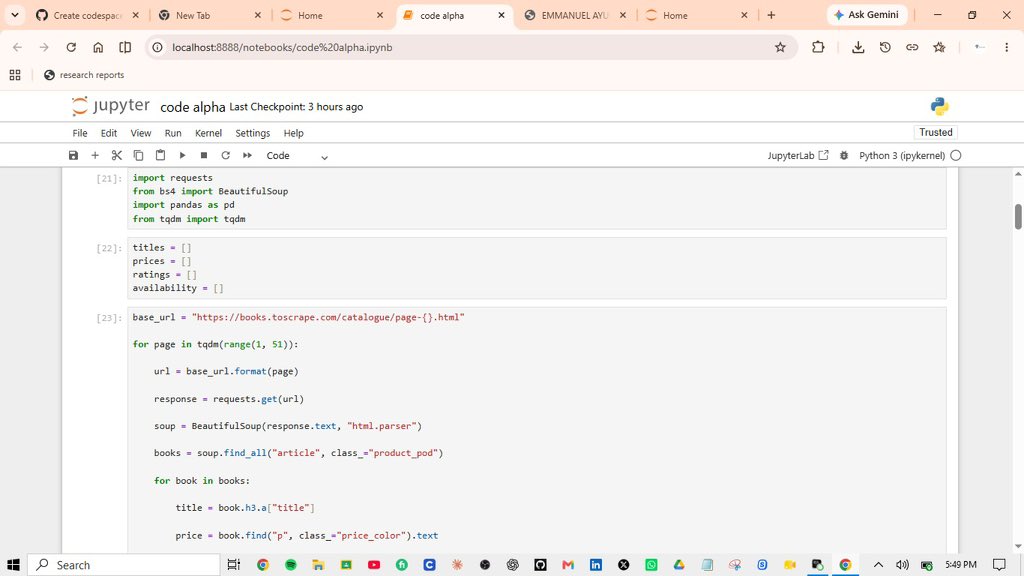The width and height of the screenshot is (1024, 576).
Task: Rename notebook by clicking code alpha title
Action: pos(193,106)
